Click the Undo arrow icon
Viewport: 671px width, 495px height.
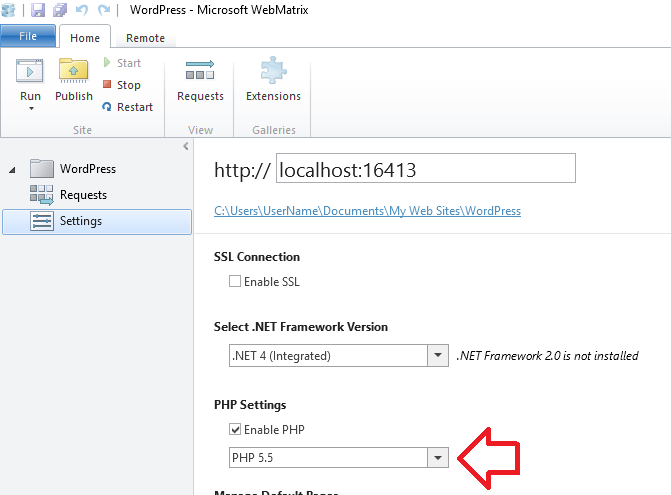coord(82,9)
